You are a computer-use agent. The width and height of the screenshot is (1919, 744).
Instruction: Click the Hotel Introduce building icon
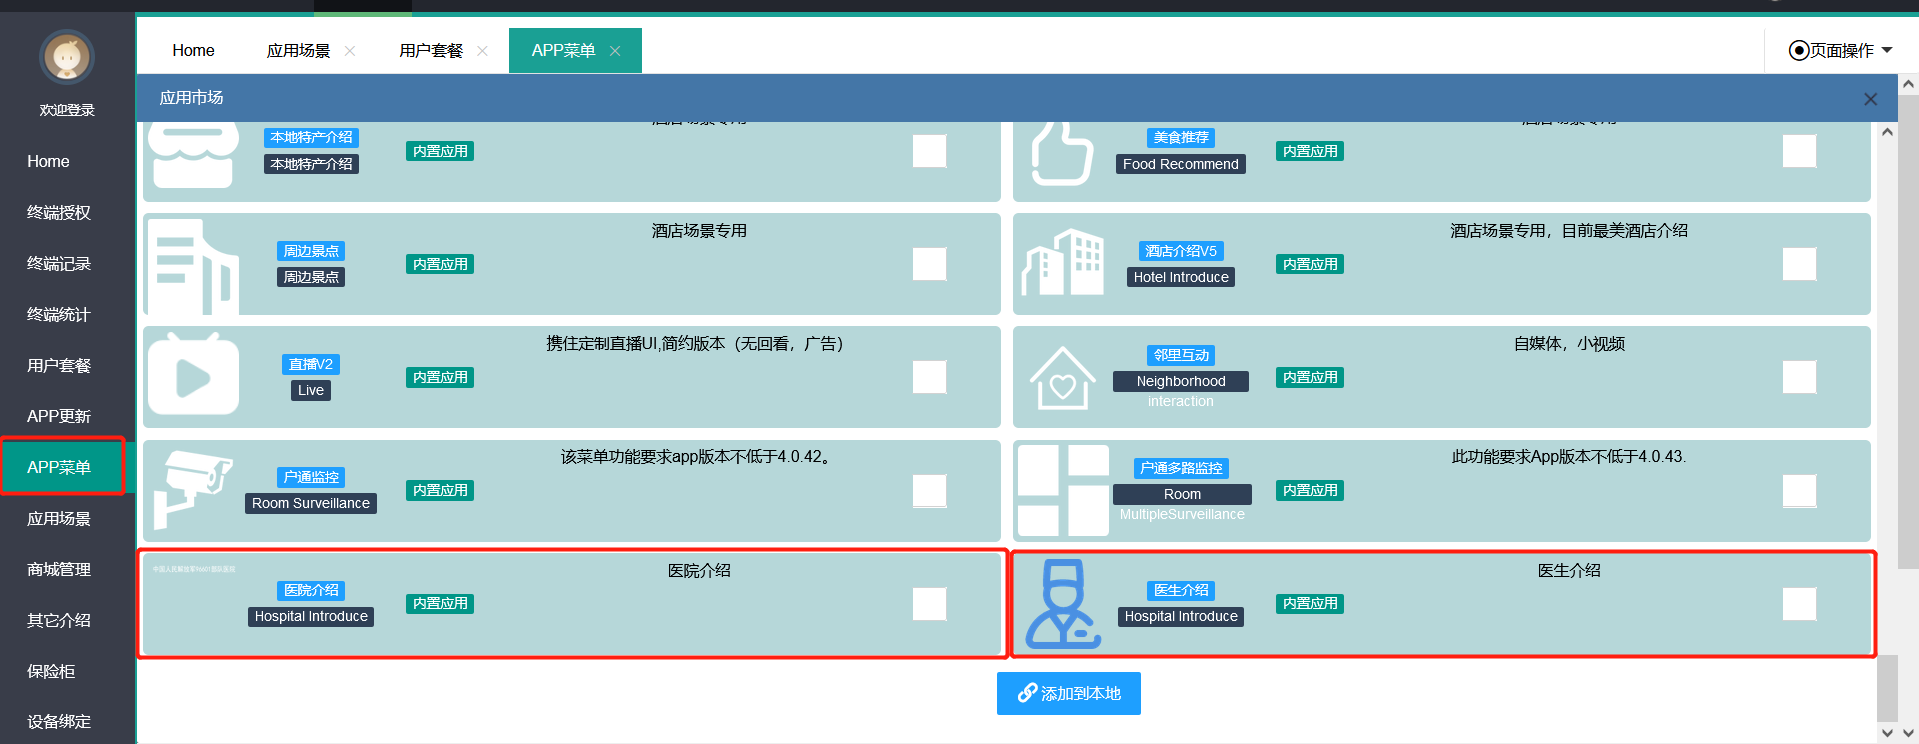(x=1062, y=263)
